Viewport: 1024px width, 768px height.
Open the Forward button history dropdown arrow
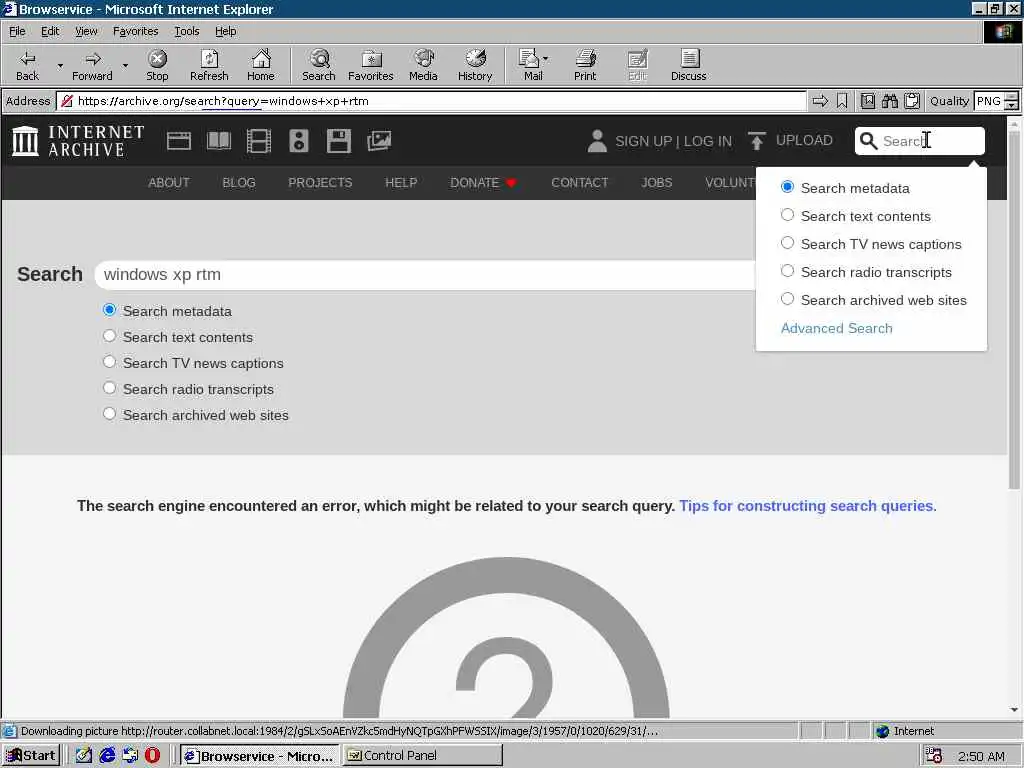[125, 65]
